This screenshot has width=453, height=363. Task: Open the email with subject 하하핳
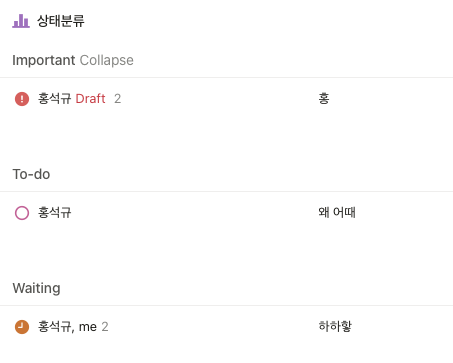[335, 326]
